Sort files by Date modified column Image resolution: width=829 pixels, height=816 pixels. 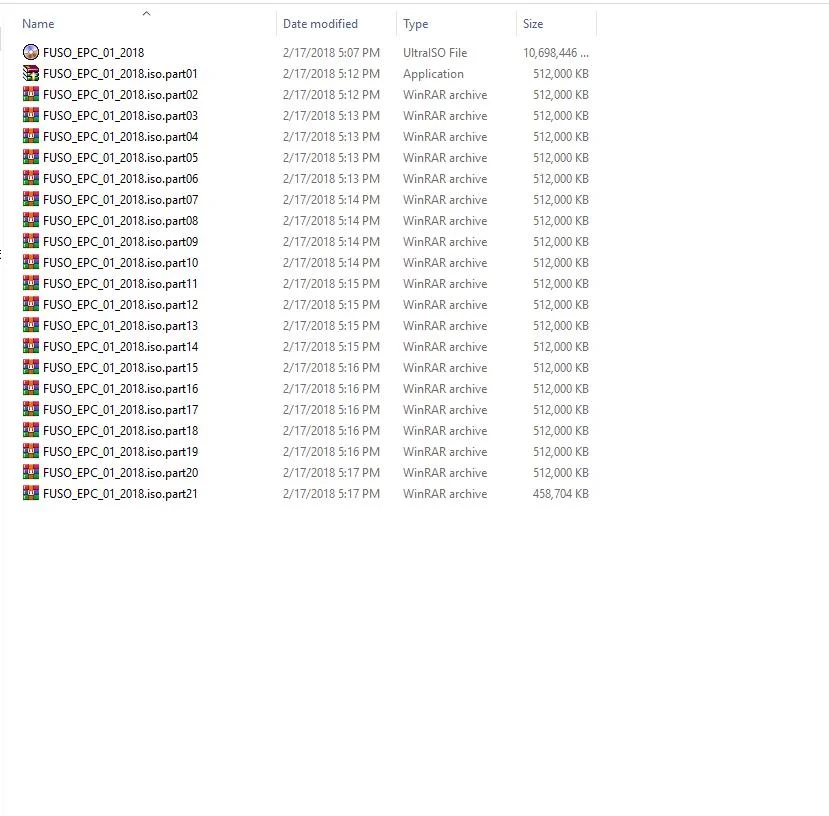point(320,24)
